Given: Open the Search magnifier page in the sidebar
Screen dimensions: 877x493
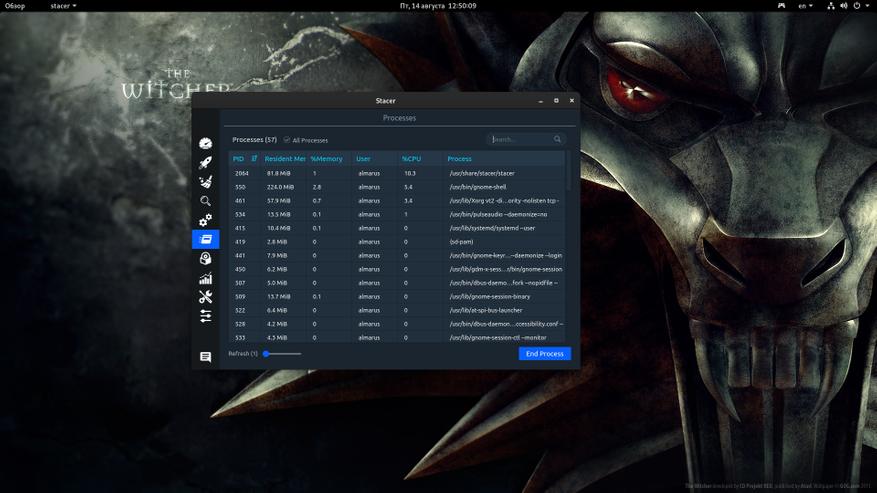Looking at the screenshot, I should coord(205,200).
